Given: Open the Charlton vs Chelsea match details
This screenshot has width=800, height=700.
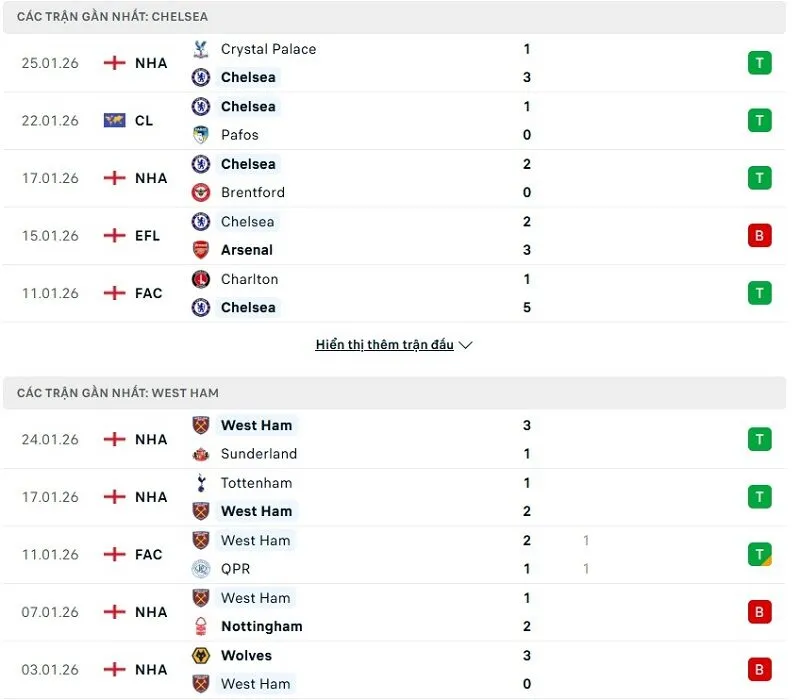Looking at the screenshot, I should pyautogui.click(x=400, y=293).
